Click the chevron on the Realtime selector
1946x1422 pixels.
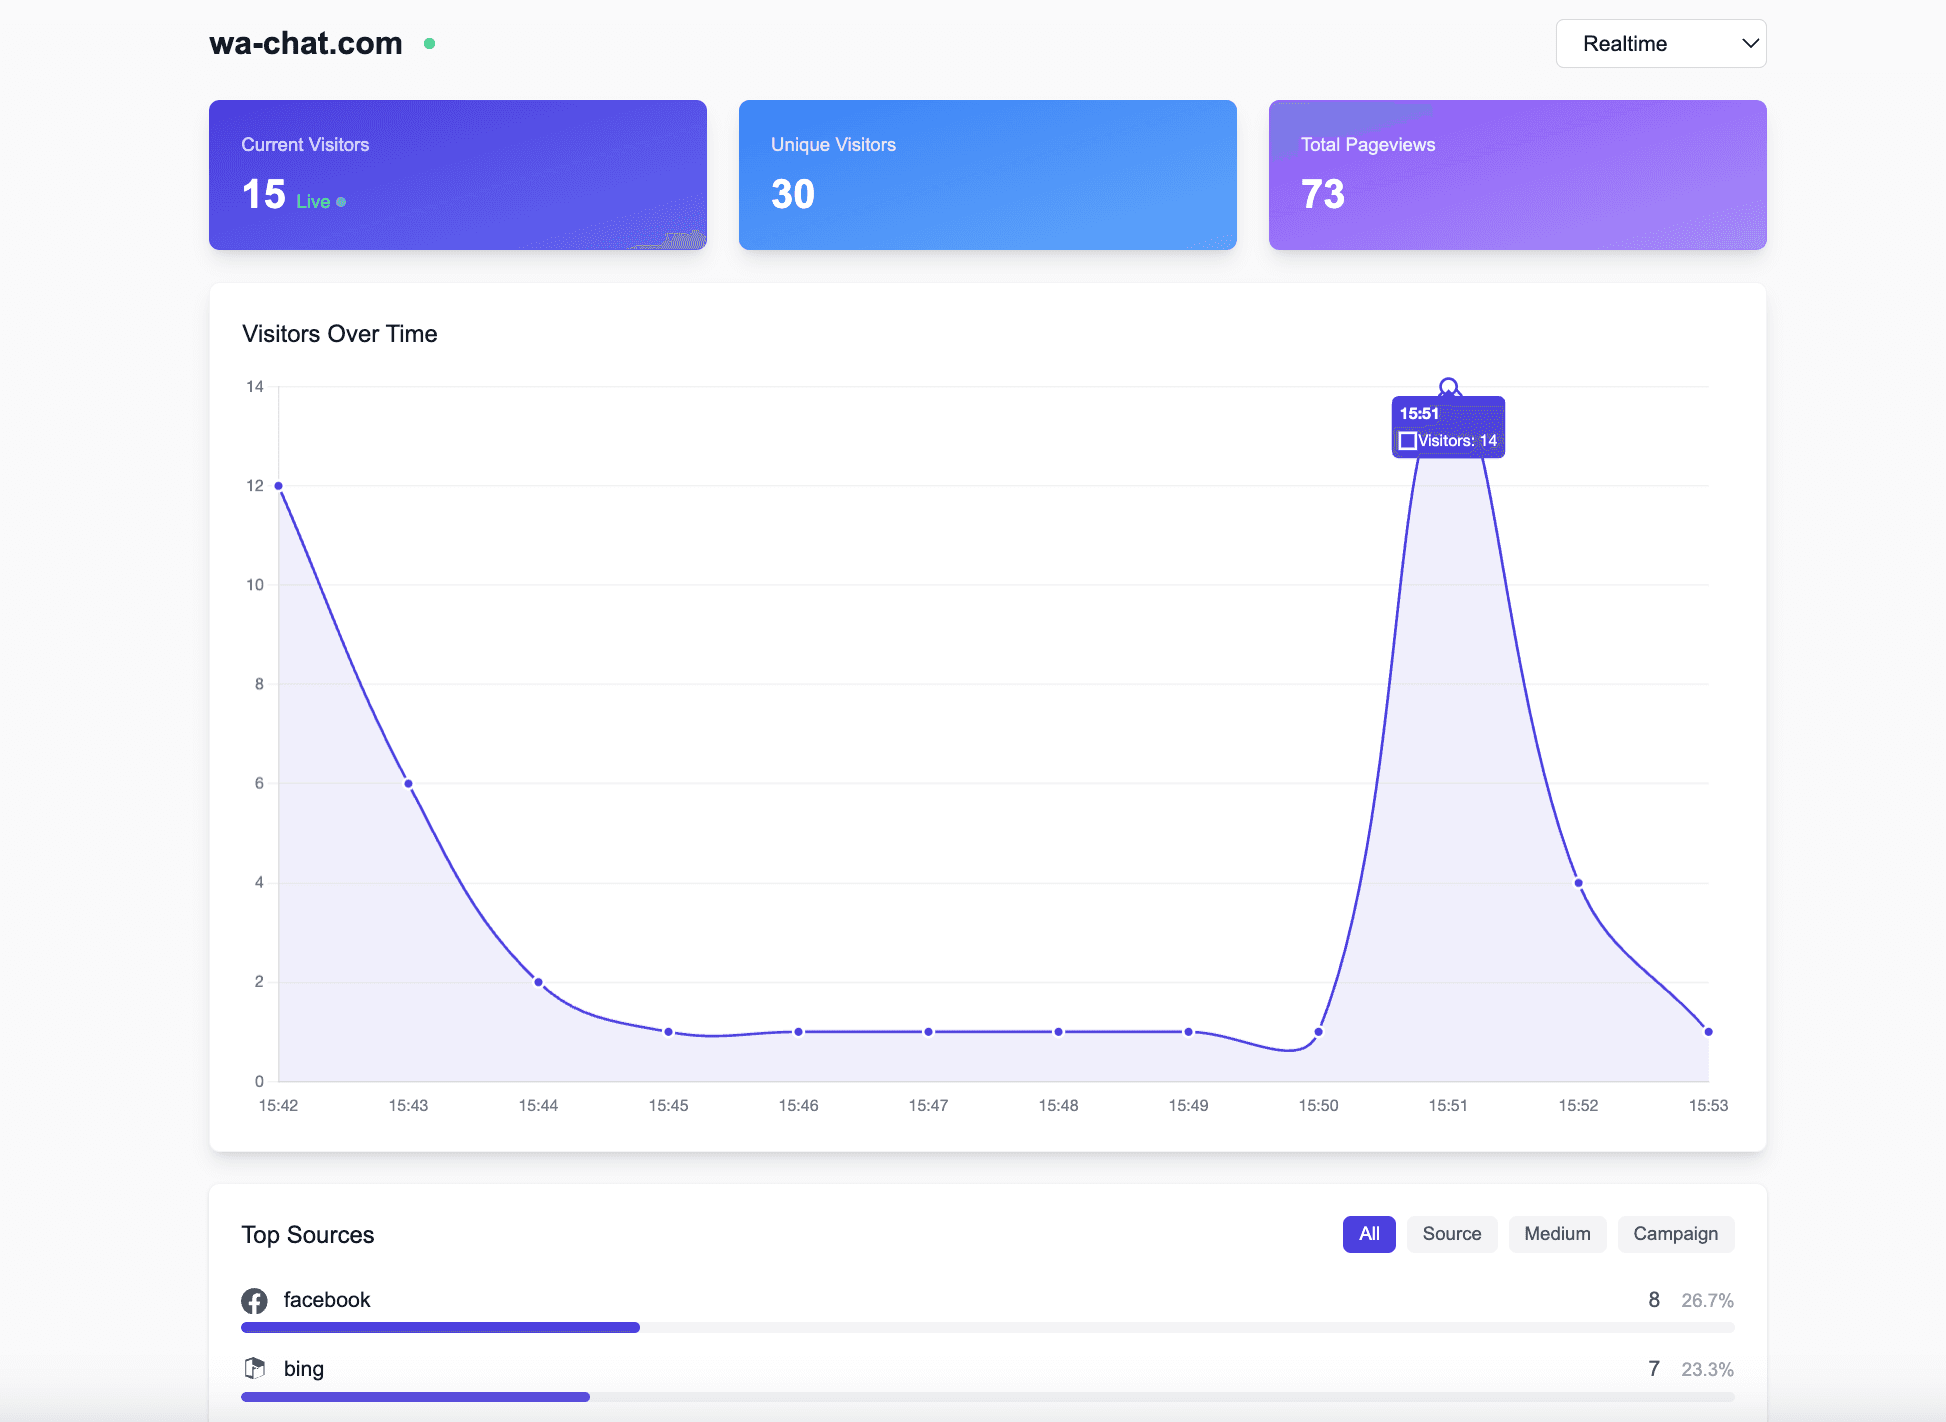1750,43
